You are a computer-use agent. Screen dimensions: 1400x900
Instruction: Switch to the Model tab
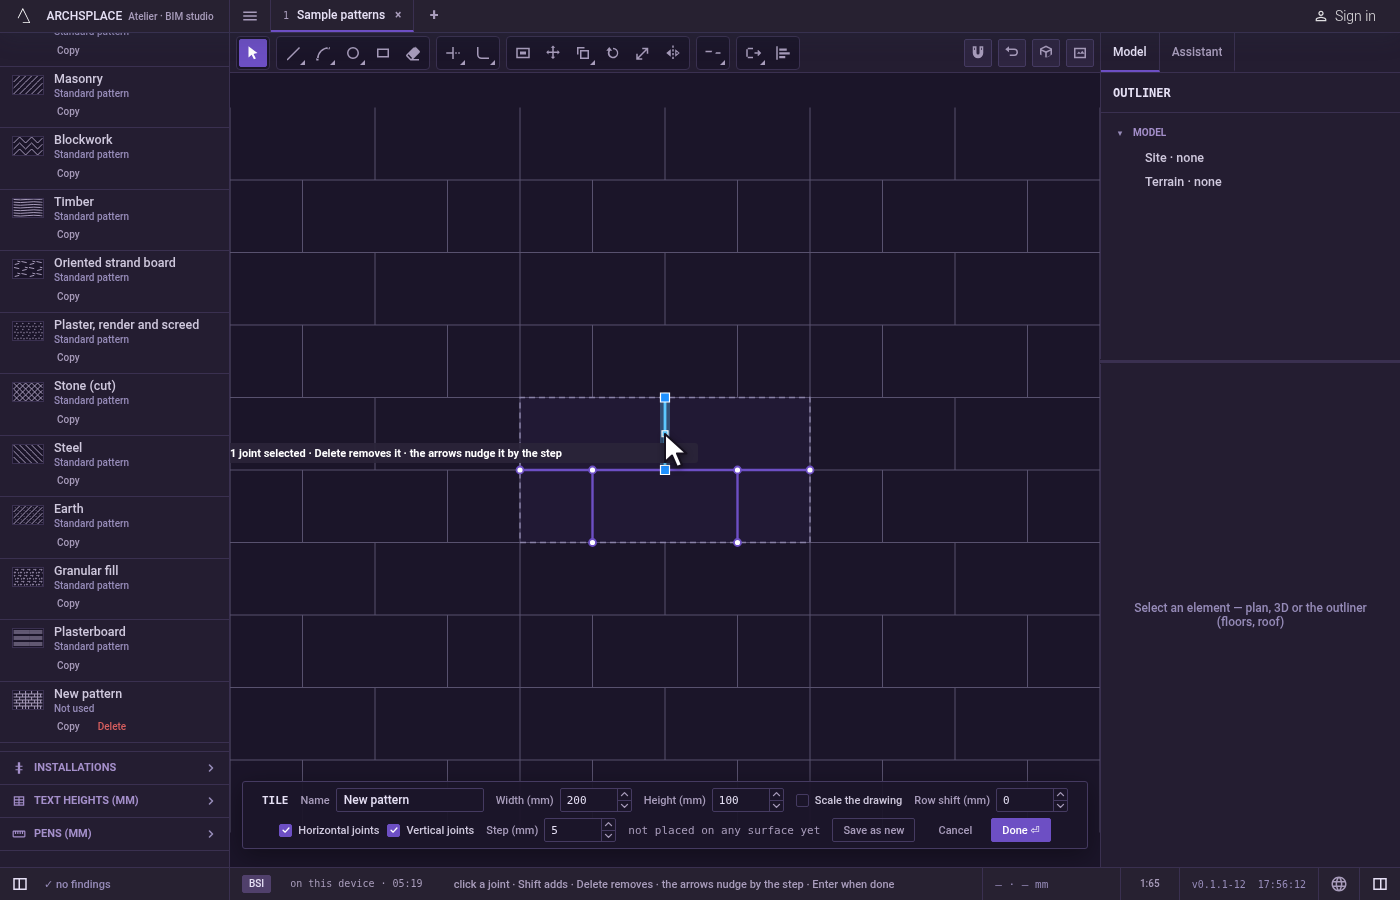point(1130,52)
